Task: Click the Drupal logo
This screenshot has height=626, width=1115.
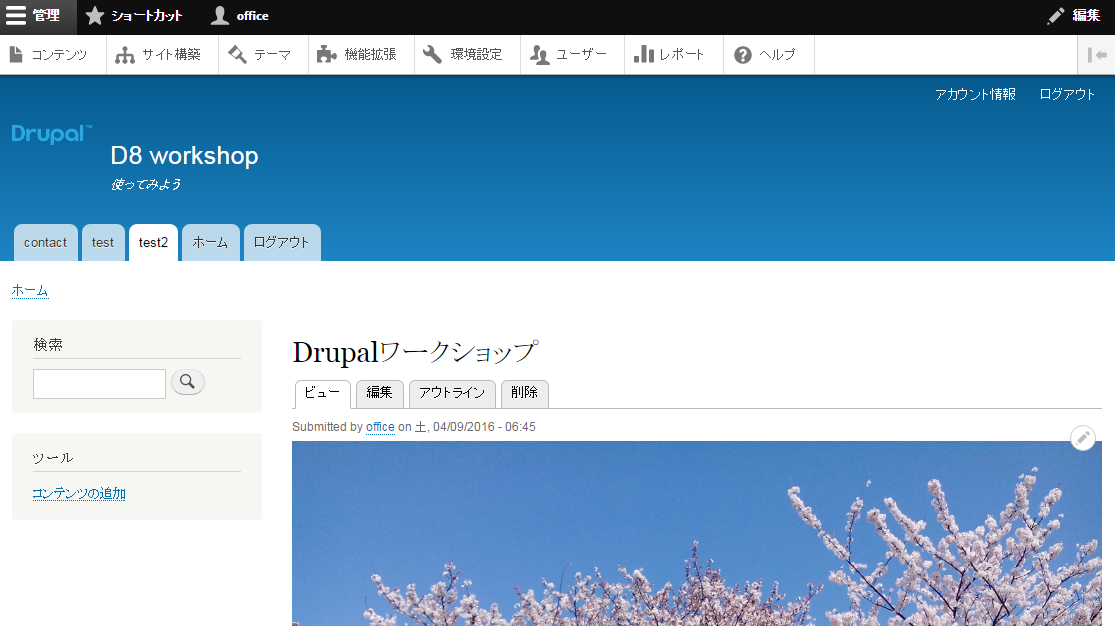Action: [x=52, y=134]
